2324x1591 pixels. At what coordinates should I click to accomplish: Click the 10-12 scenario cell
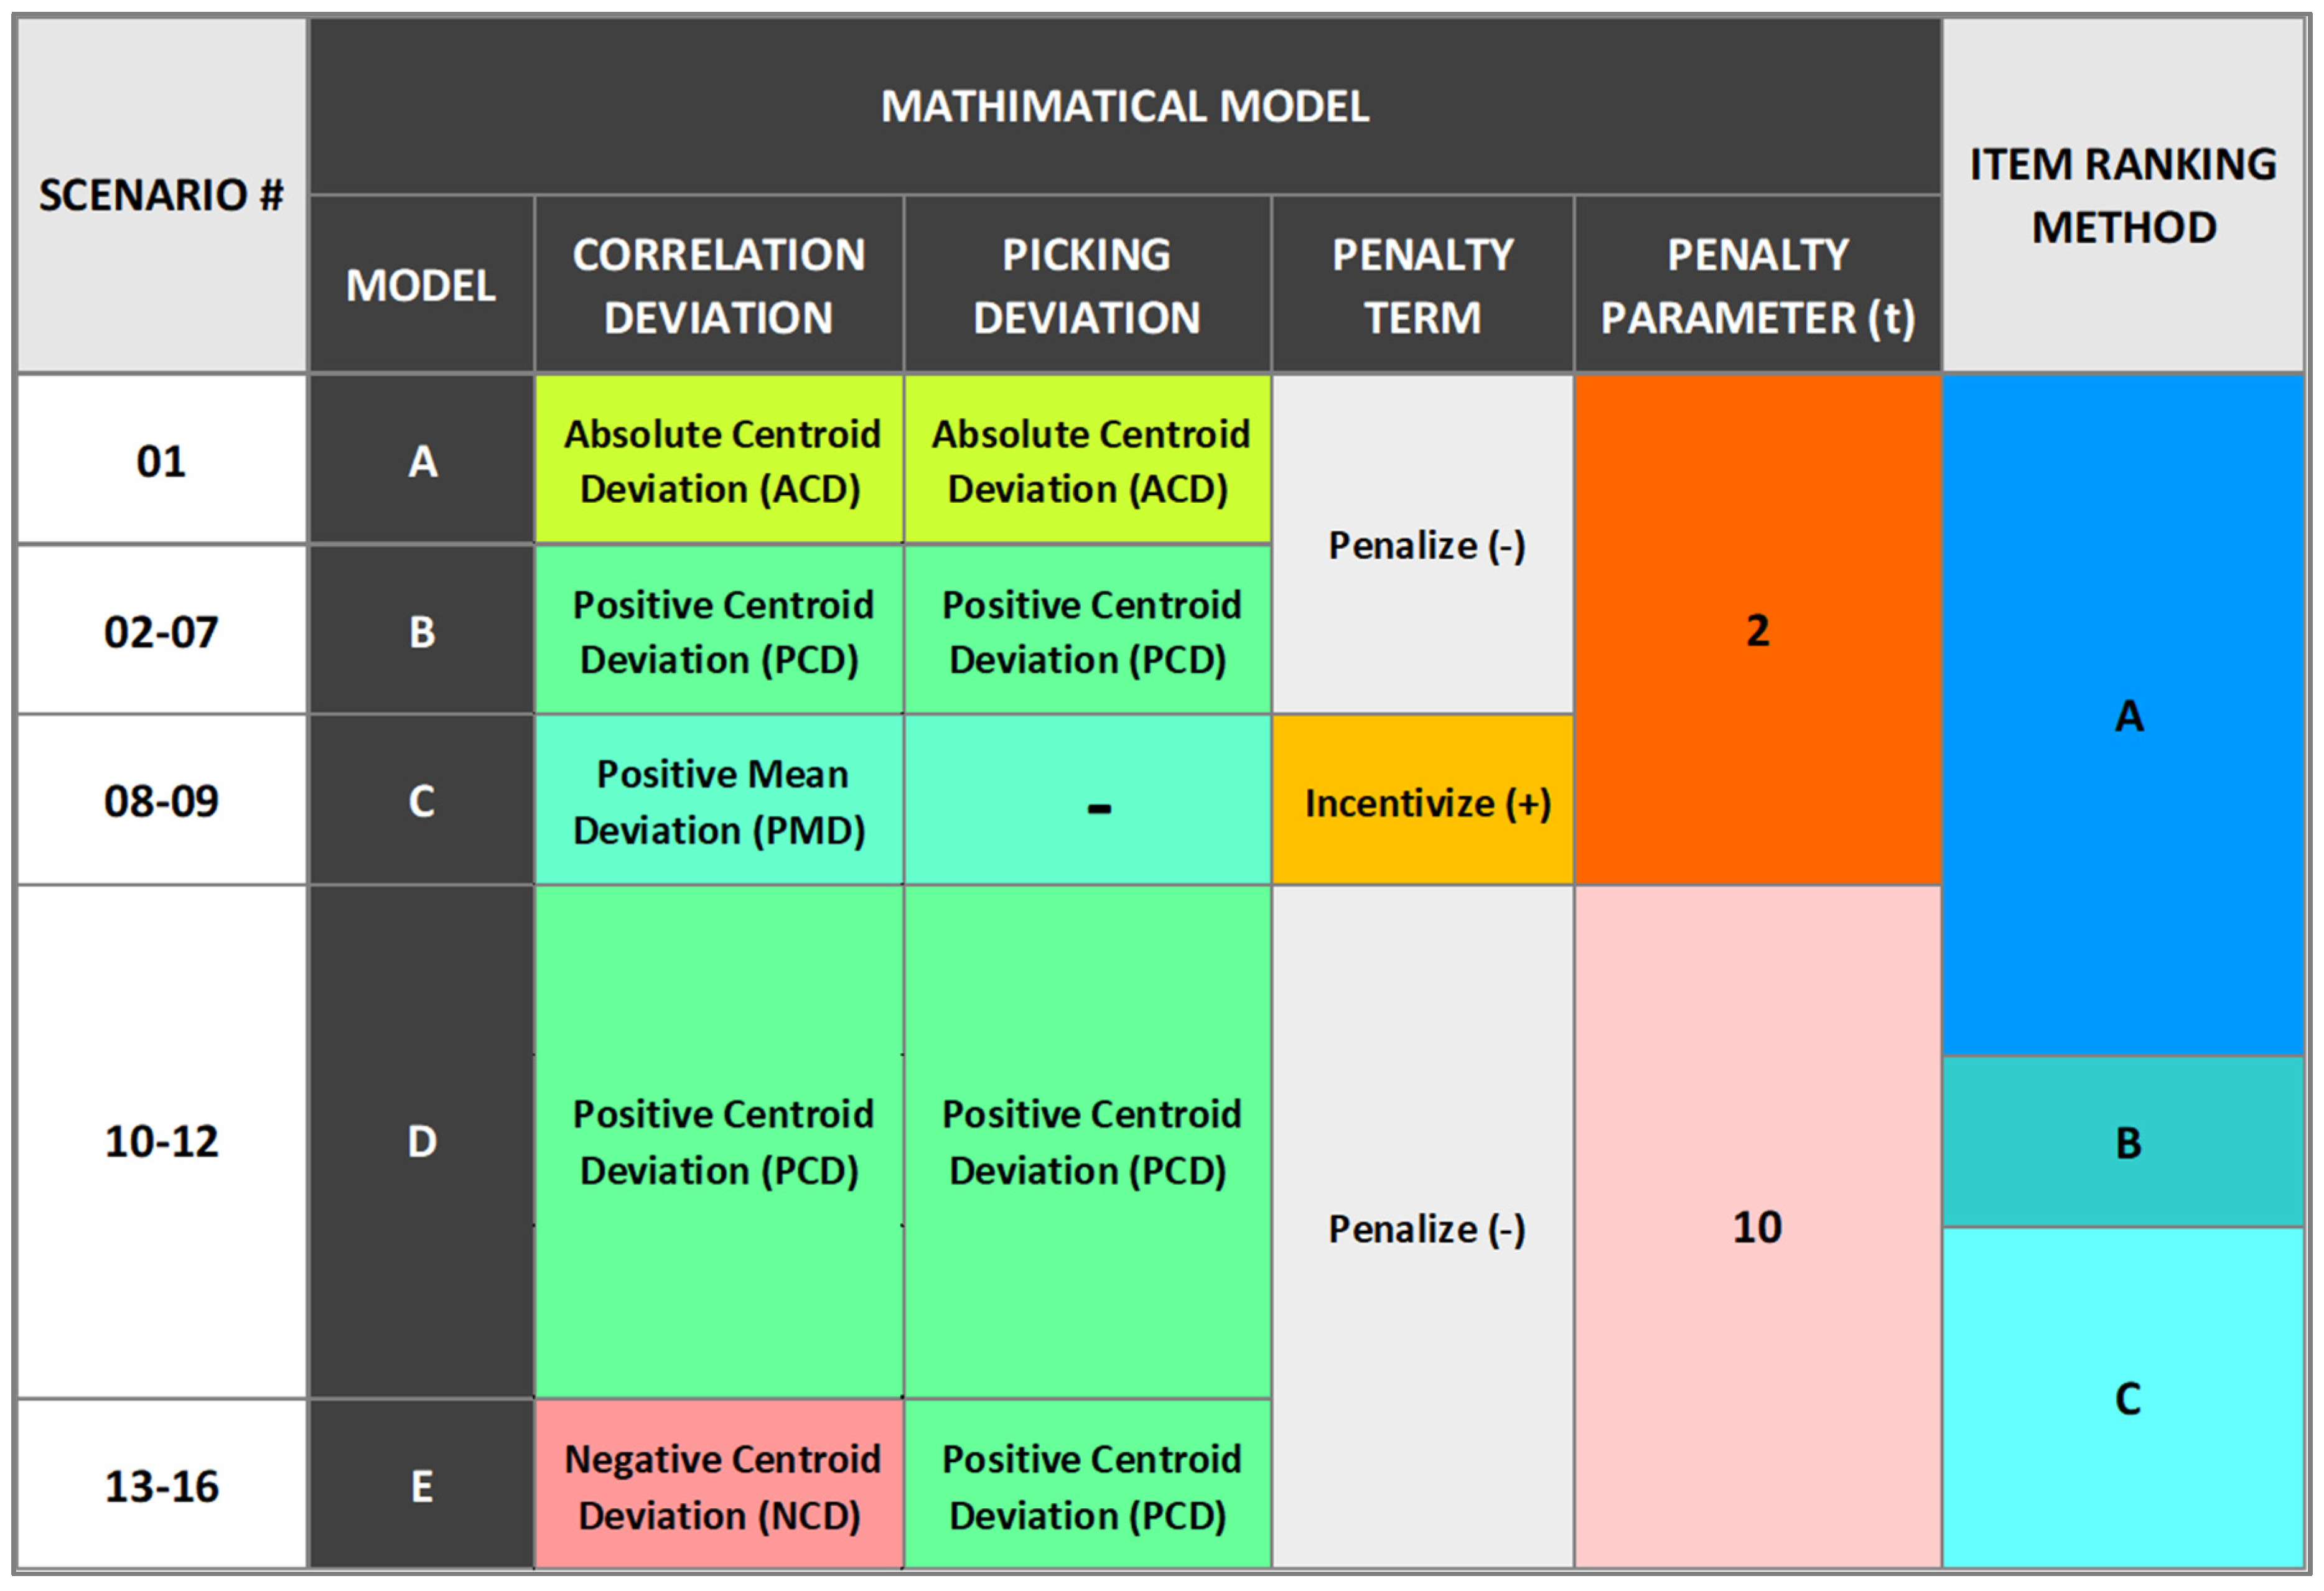[161, 1141]
